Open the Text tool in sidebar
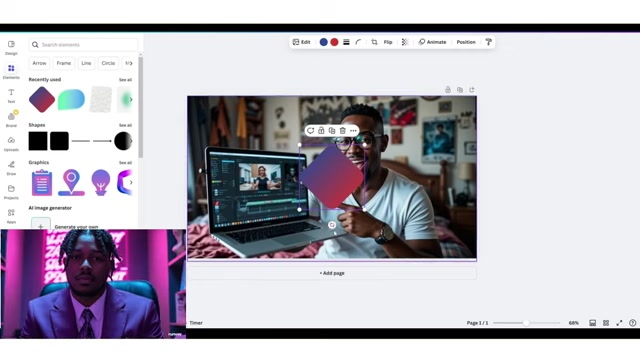The image size is (640, 360). (x=11, y=96)
